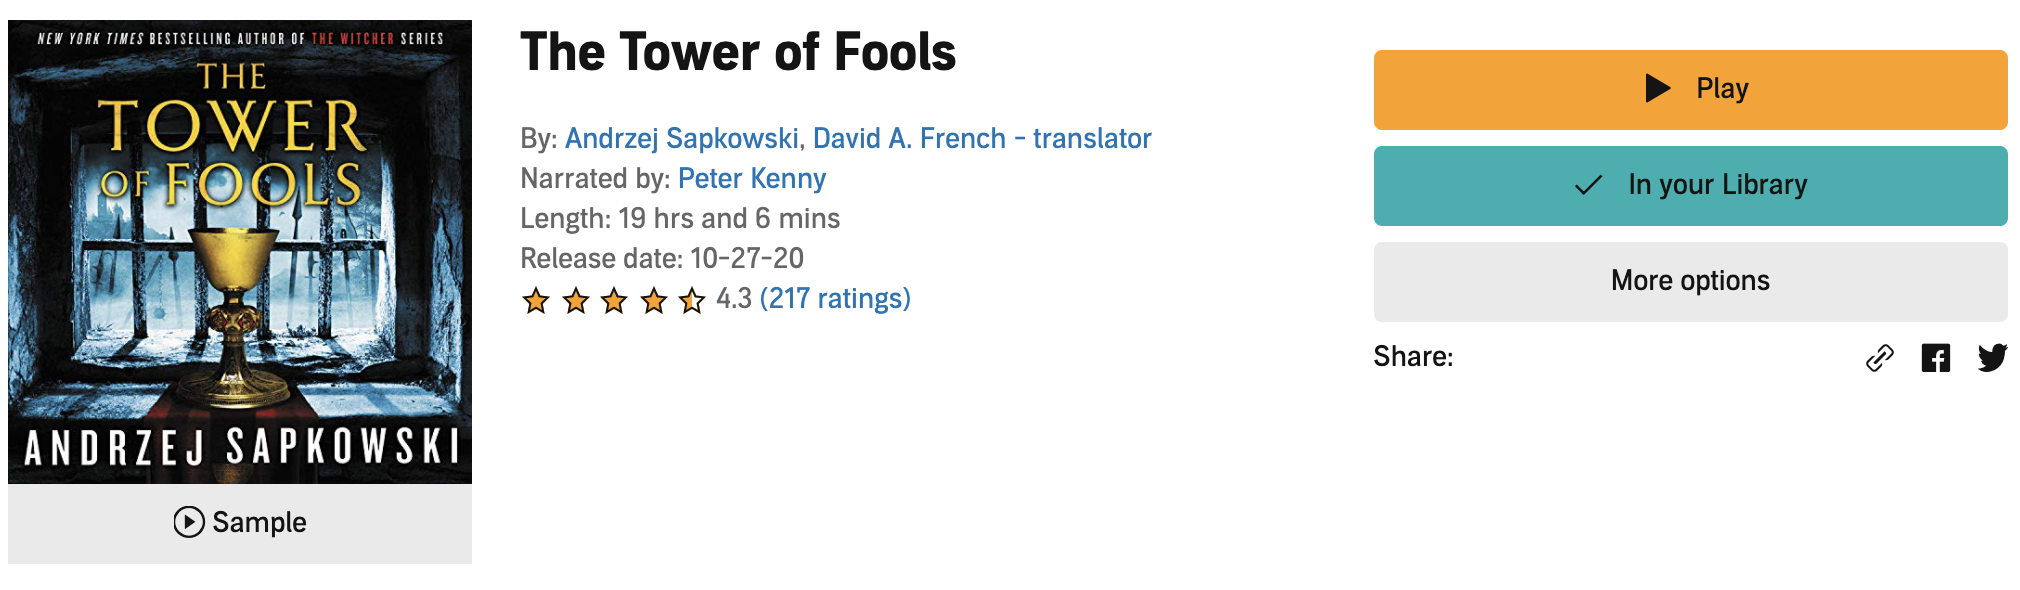Play the Sample under the cover
Viewport: 2020px width, 590px height.
pyautogui.click(x=240, y=522)
